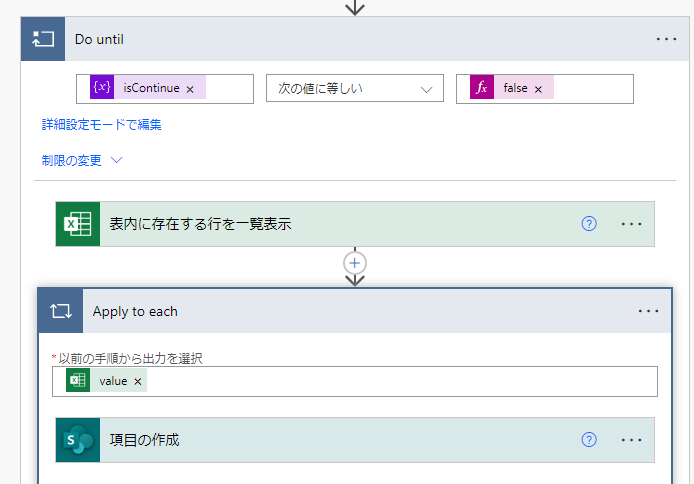Click the Apply to each output input field
This screenshot has height=484, width=694.
tap(400, 382)
